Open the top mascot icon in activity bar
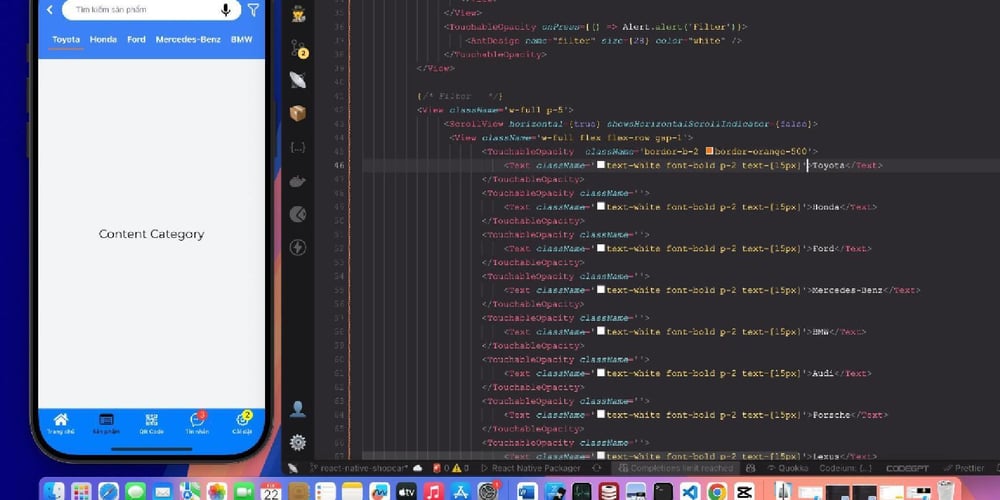Screen dimensions: 1000x500 [x=298, y=13]
